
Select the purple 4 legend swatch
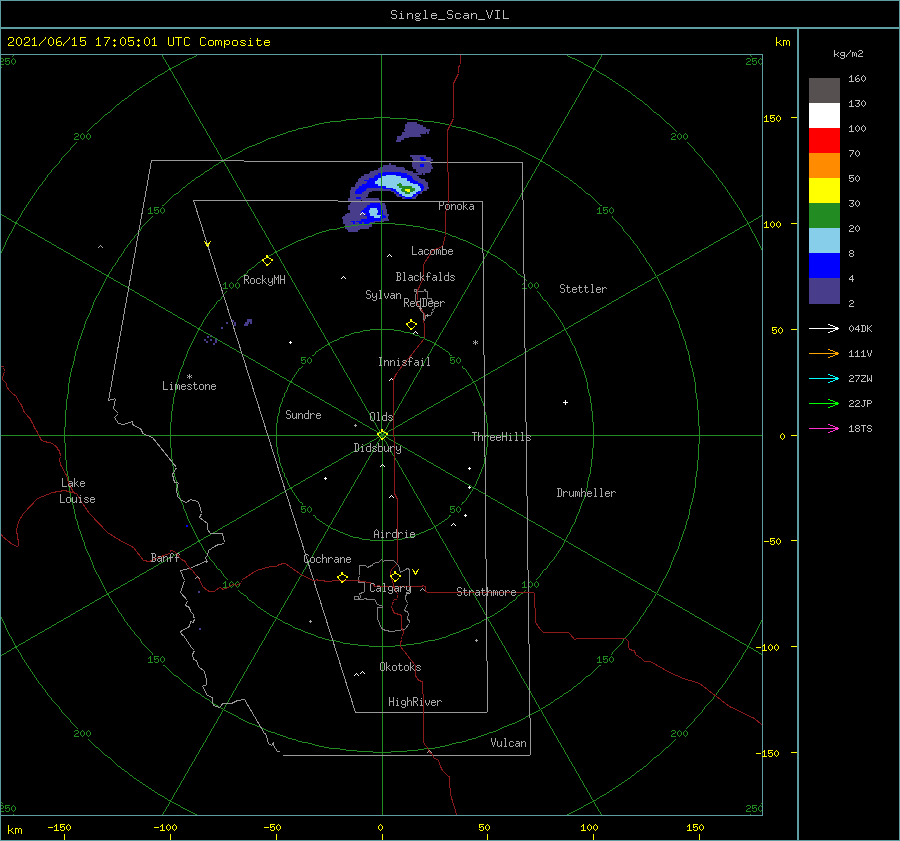tap(824, 290)
